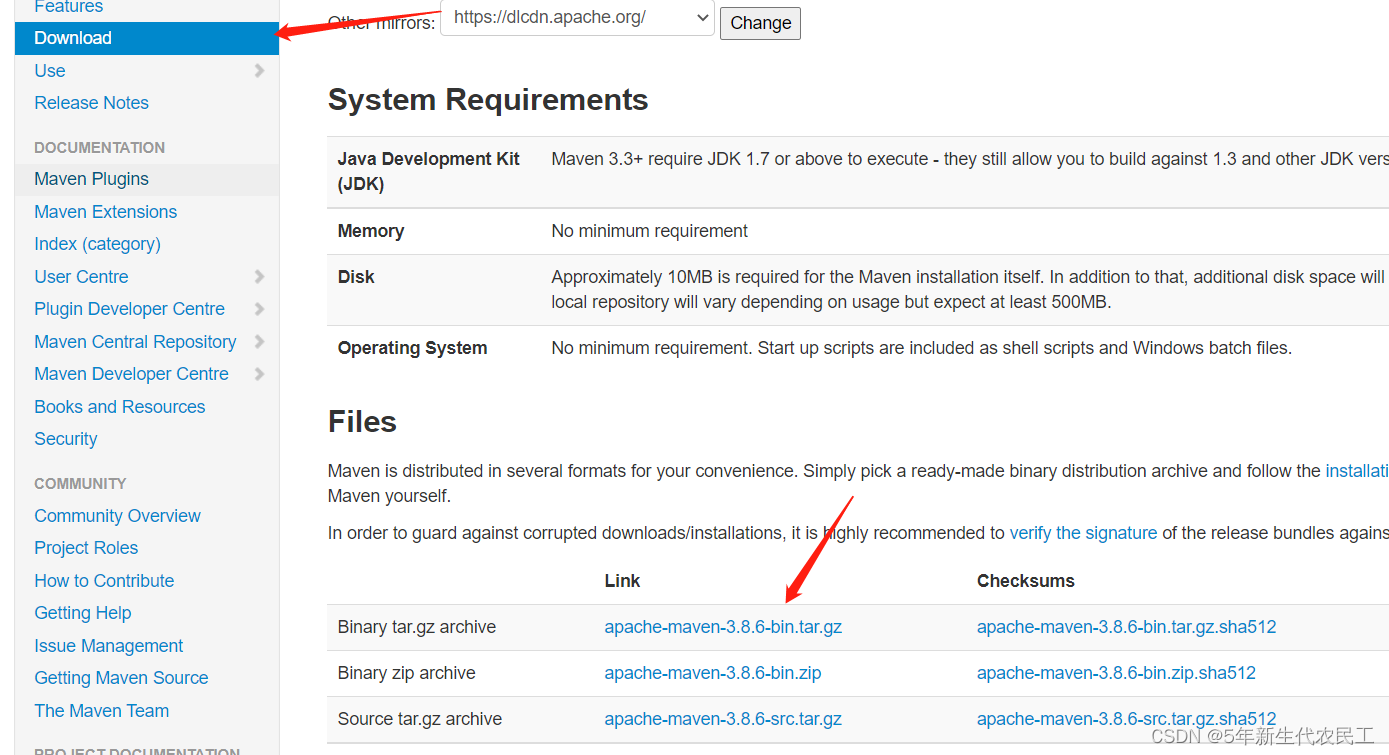The height and width of the screenshot is (755, 1389).
Task: Open the User Centre link
Action: coord(81,277)
